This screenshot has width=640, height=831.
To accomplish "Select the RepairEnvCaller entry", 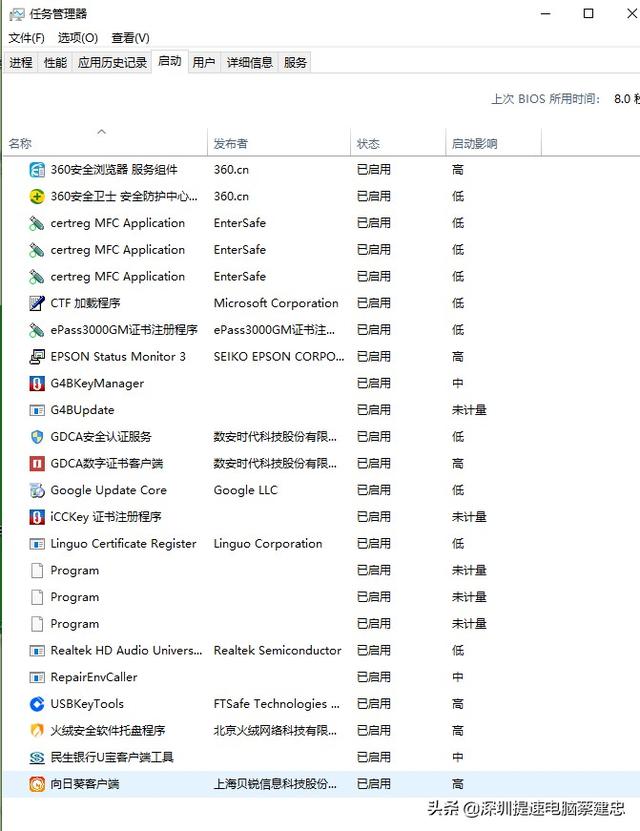I will coord(321,677).
